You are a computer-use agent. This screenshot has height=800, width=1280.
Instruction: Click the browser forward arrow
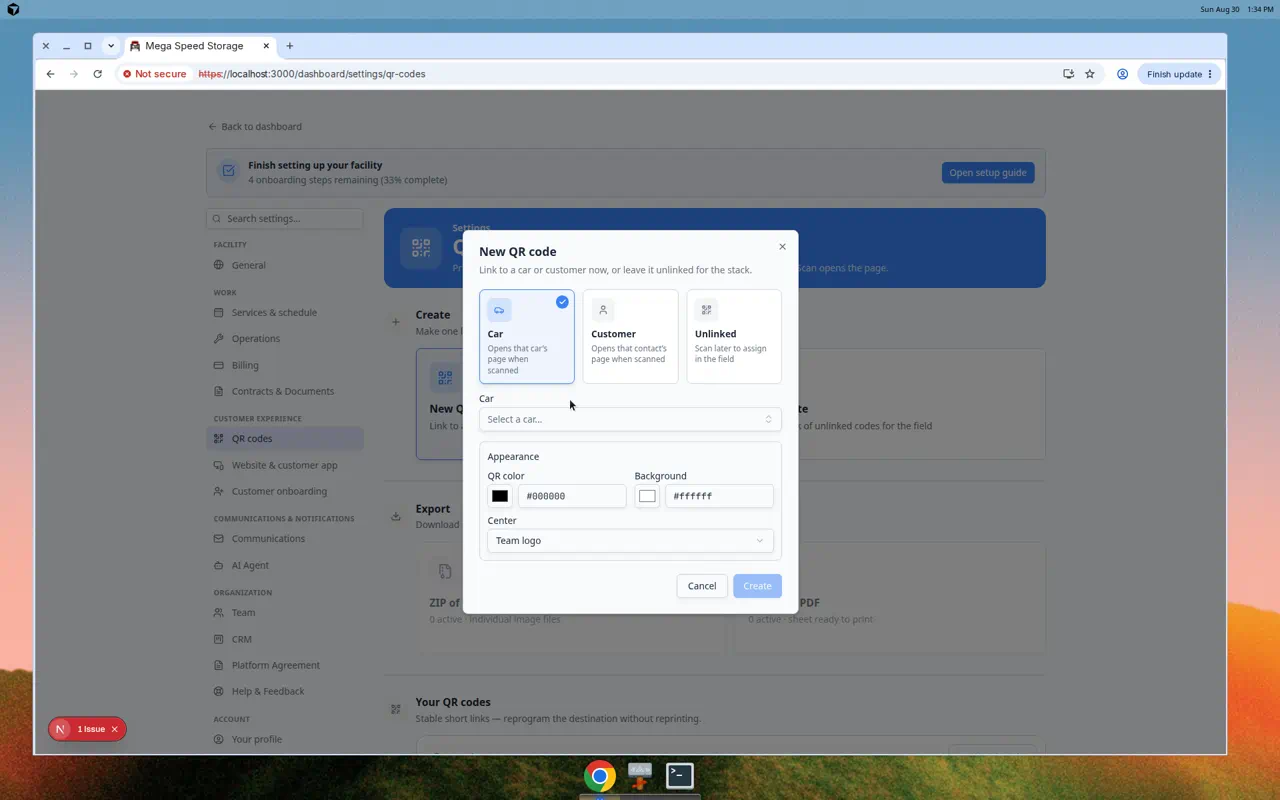74,74
